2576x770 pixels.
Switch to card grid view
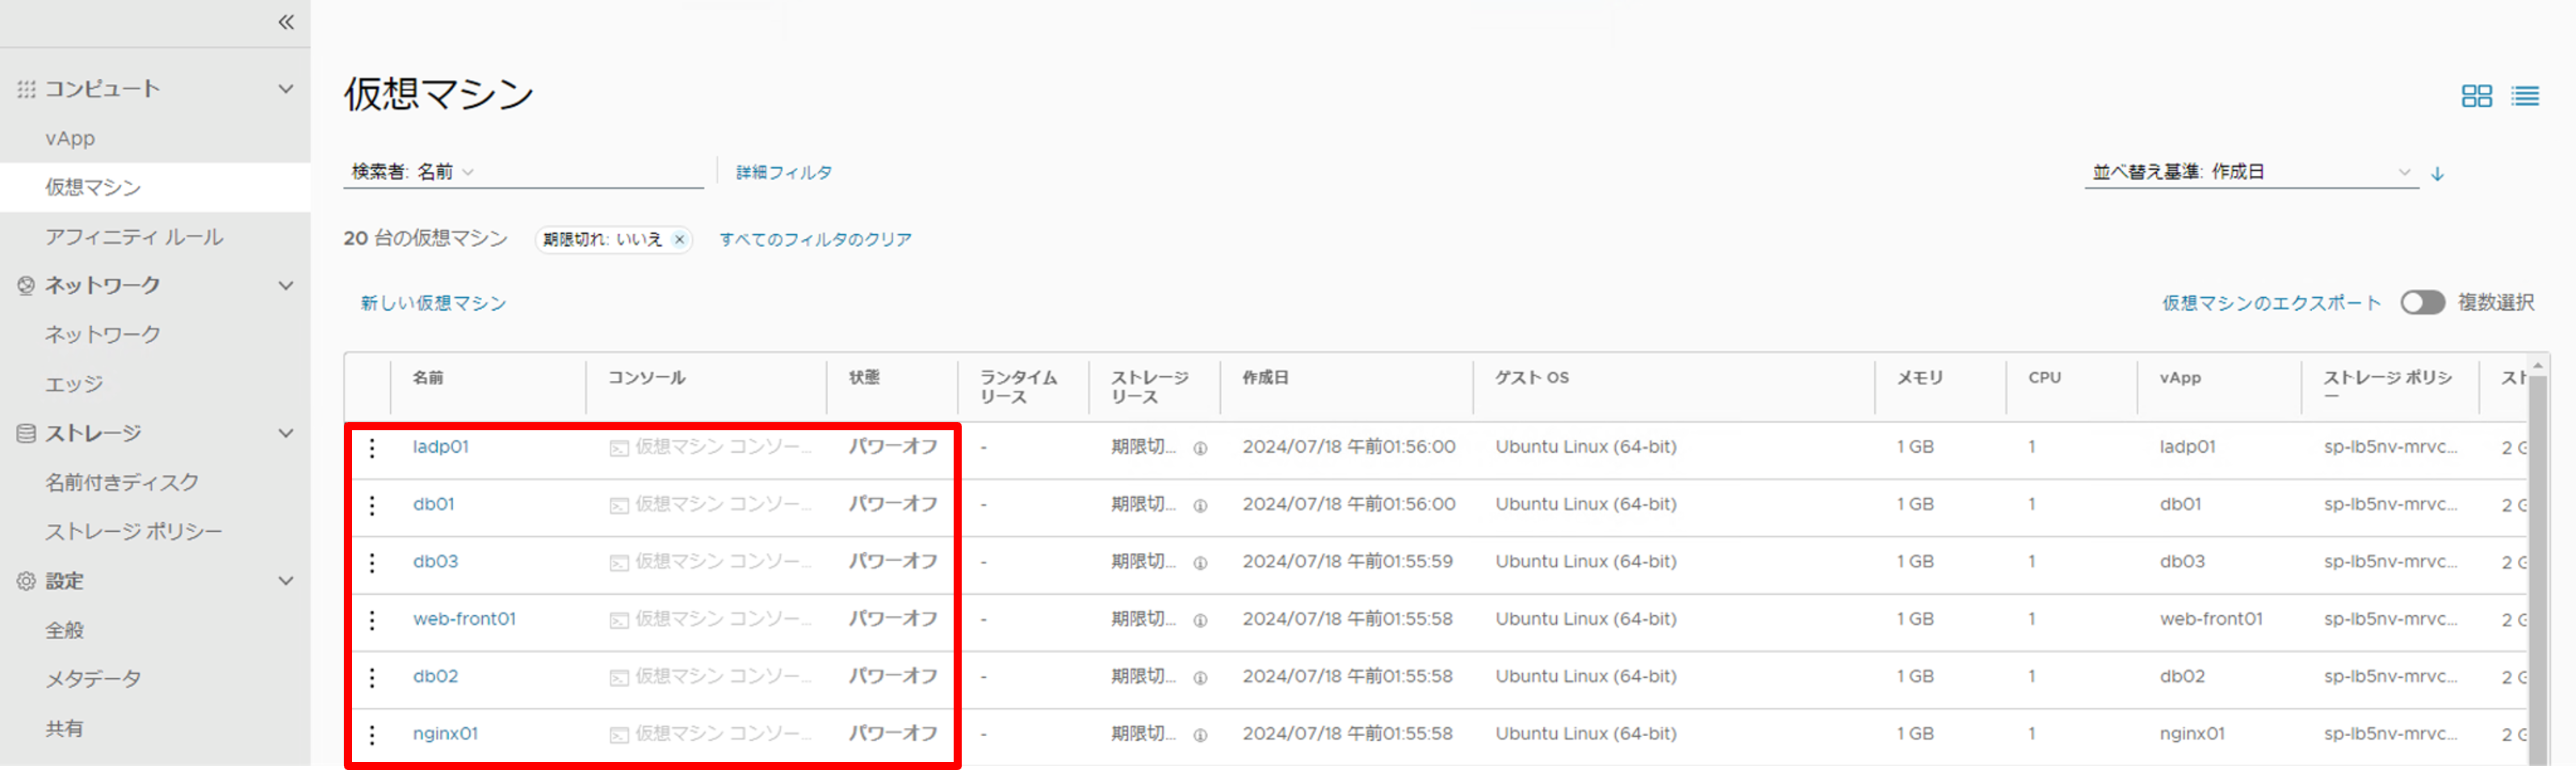[2476, 96]
